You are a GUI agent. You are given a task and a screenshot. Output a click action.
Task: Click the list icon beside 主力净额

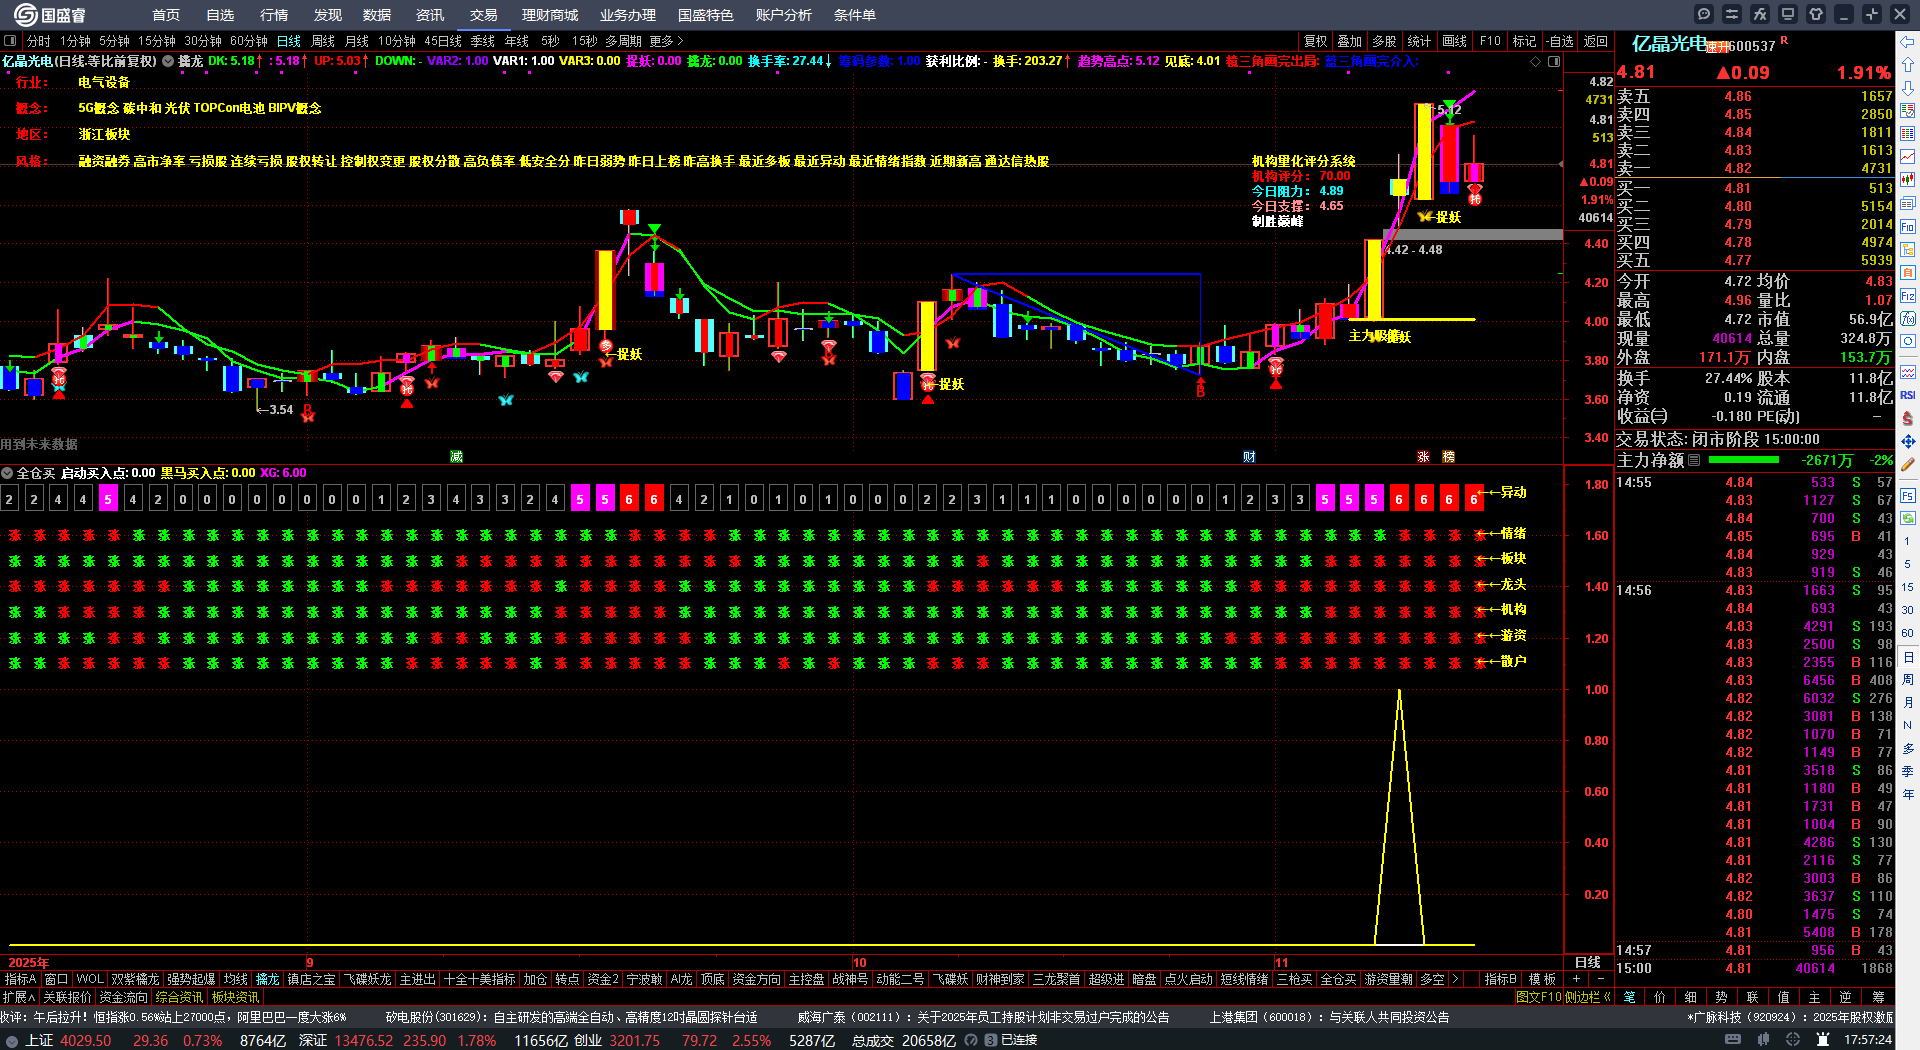tap(1694, 460)
